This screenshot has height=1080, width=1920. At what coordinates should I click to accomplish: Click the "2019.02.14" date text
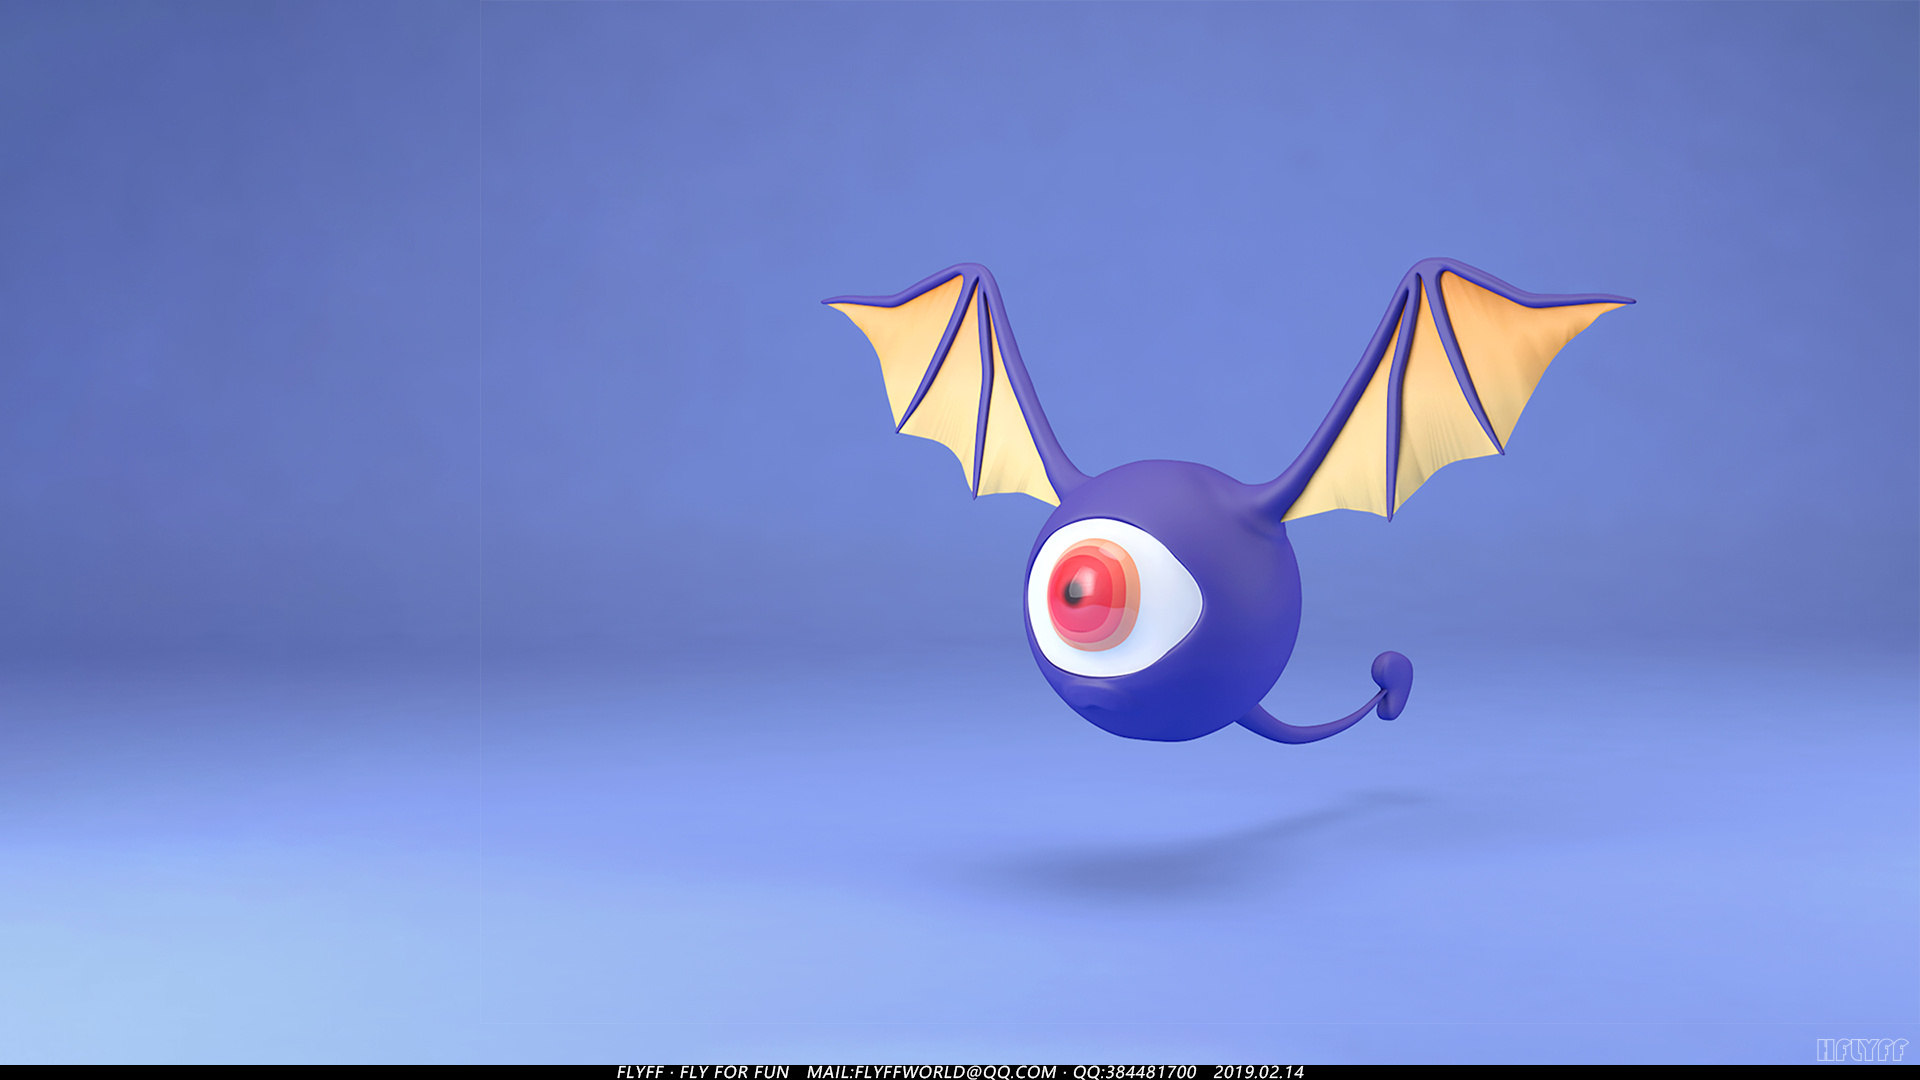pyautogui.click(x=1258, y=1072)
